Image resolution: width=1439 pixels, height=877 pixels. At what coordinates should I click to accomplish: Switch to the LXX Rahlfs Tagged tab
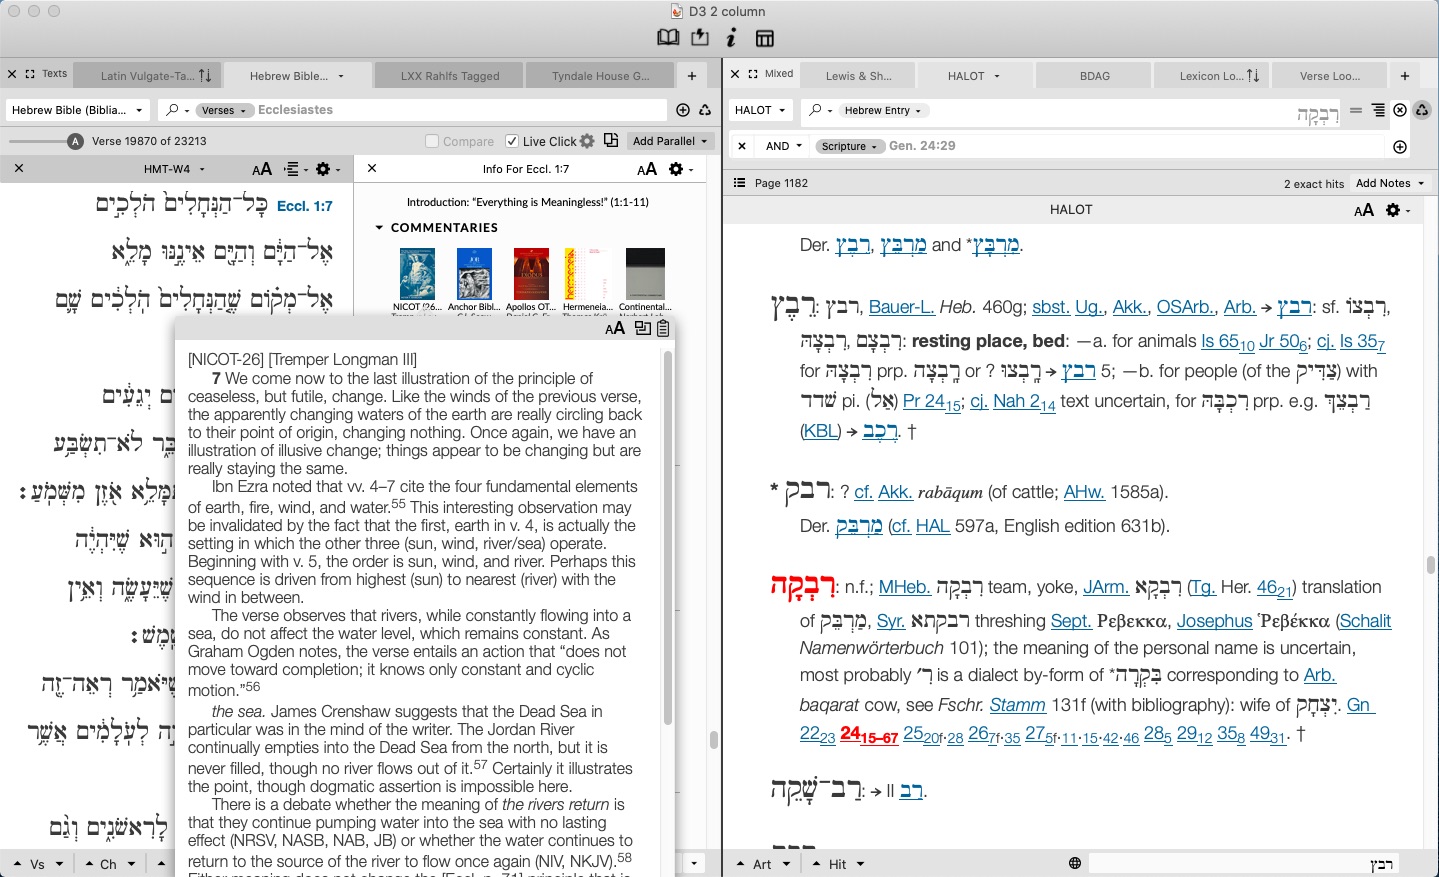pos(449,75)
